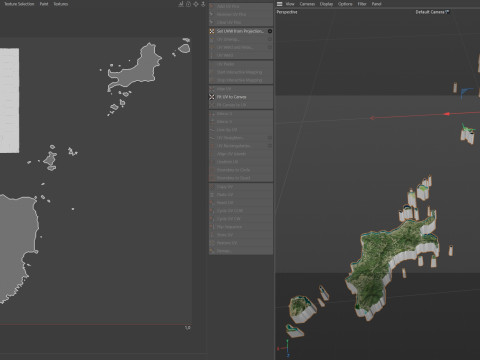Click the viewport hamburger menu icon
The width and height of the screenshot is (480, 360).
coord(280,4)
